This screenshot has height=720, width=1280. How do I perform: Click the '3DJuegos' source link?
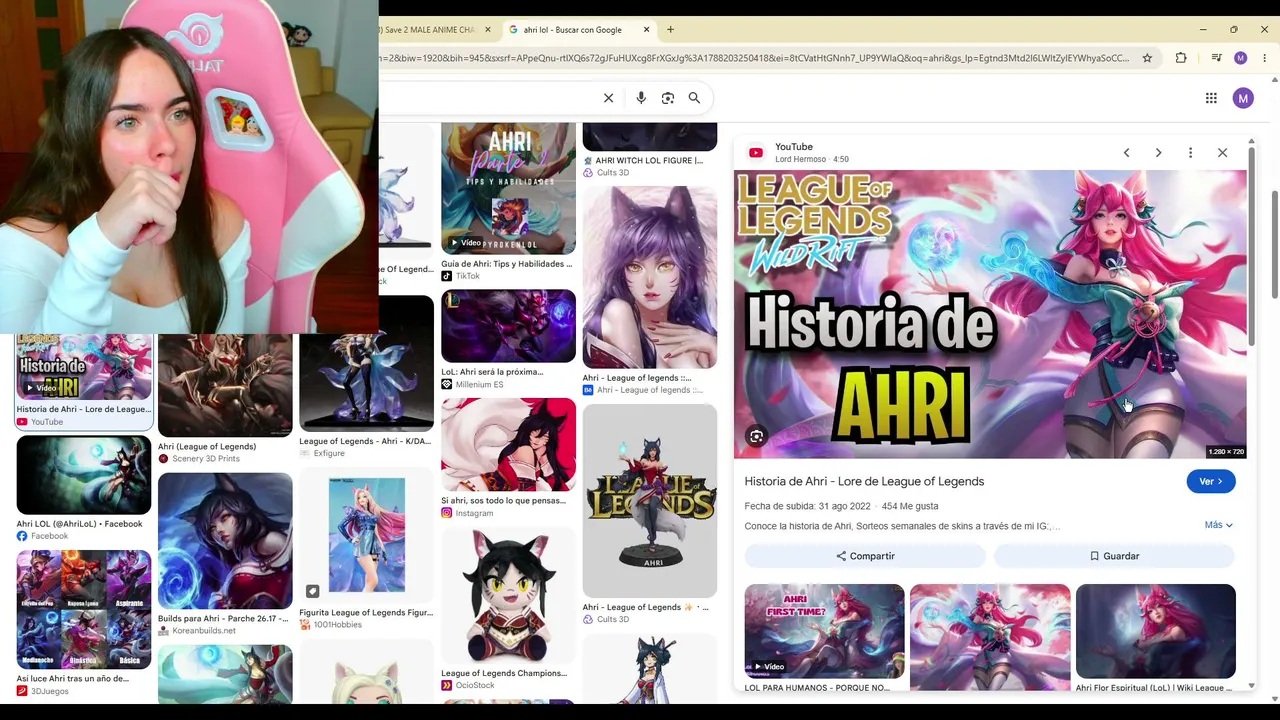pos(50,691)
